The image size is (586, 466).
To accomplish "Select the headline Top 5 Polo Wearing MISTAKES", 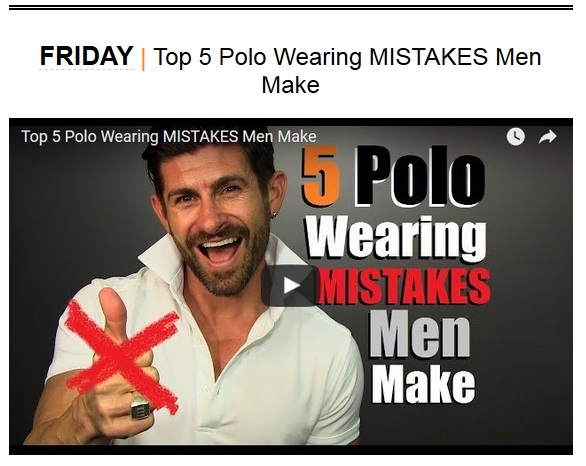I will [320, 57].
